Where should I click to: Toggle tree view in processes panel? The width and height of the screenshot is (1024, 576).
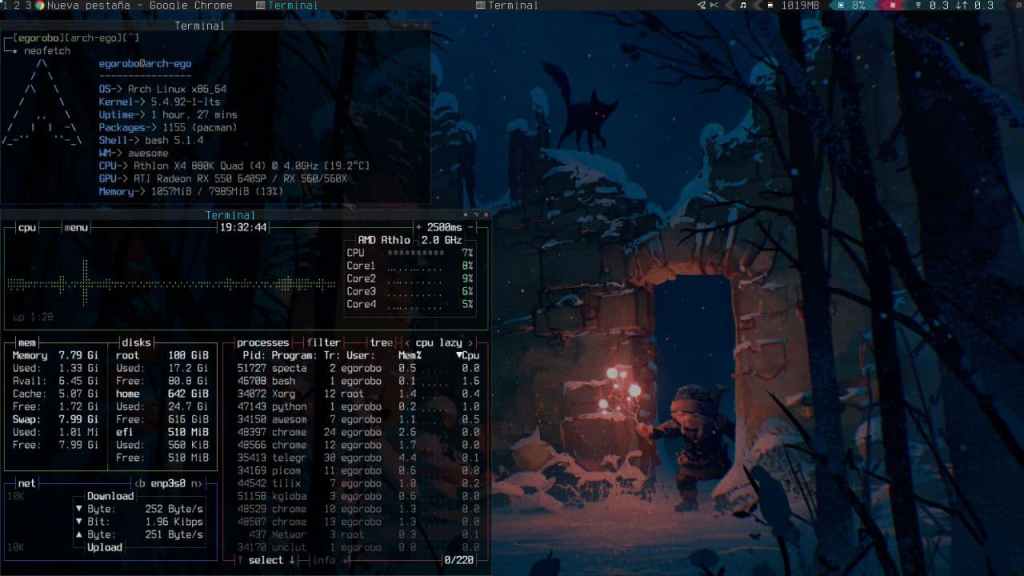point(381,342)
